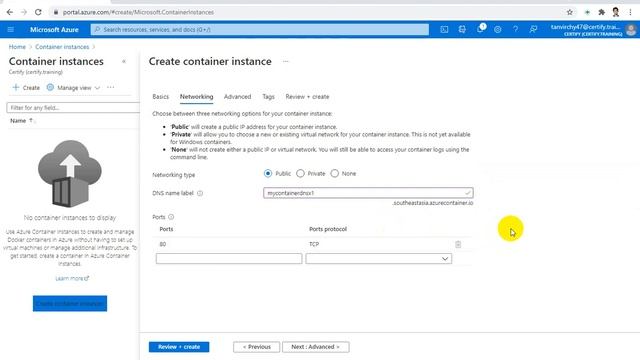This screenshot has width=640, height=360.
Task: Bookmark this page with the star icon
Action: 570,12
